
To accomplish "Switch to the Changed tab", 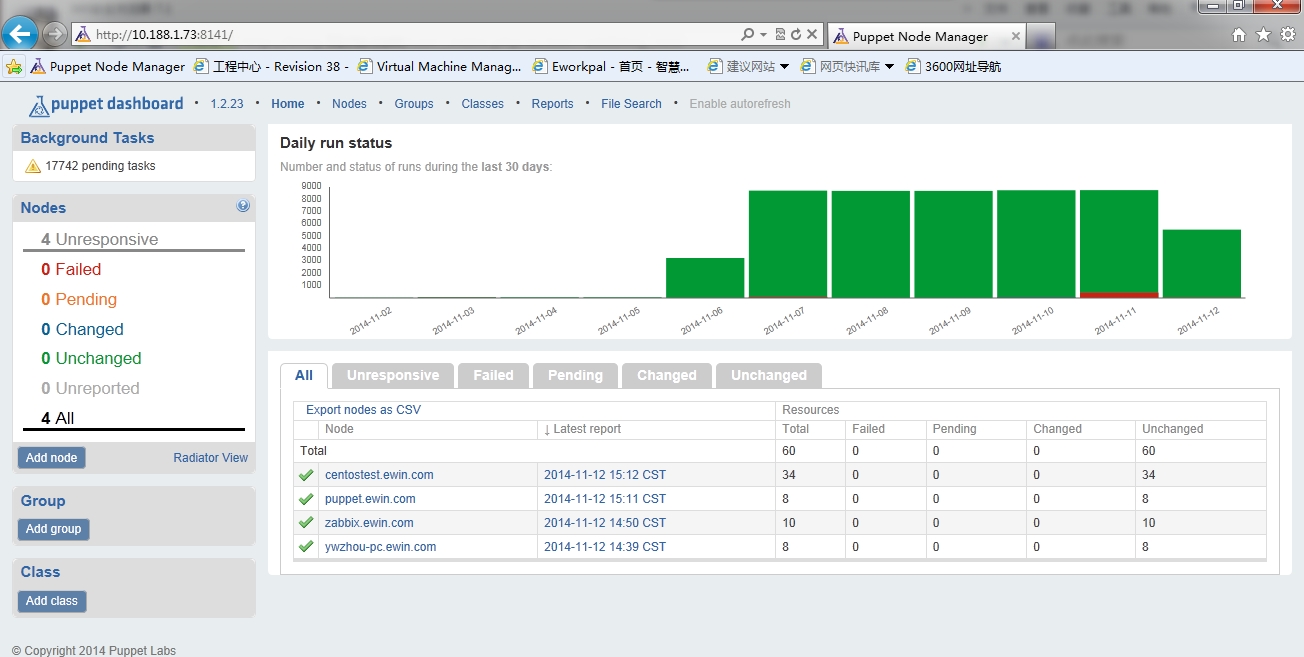I will 666,376.
